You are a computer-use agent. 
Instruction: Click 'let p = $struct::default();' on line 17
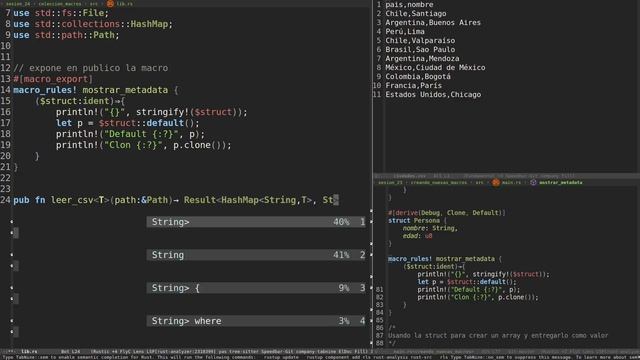coord(127,123)
